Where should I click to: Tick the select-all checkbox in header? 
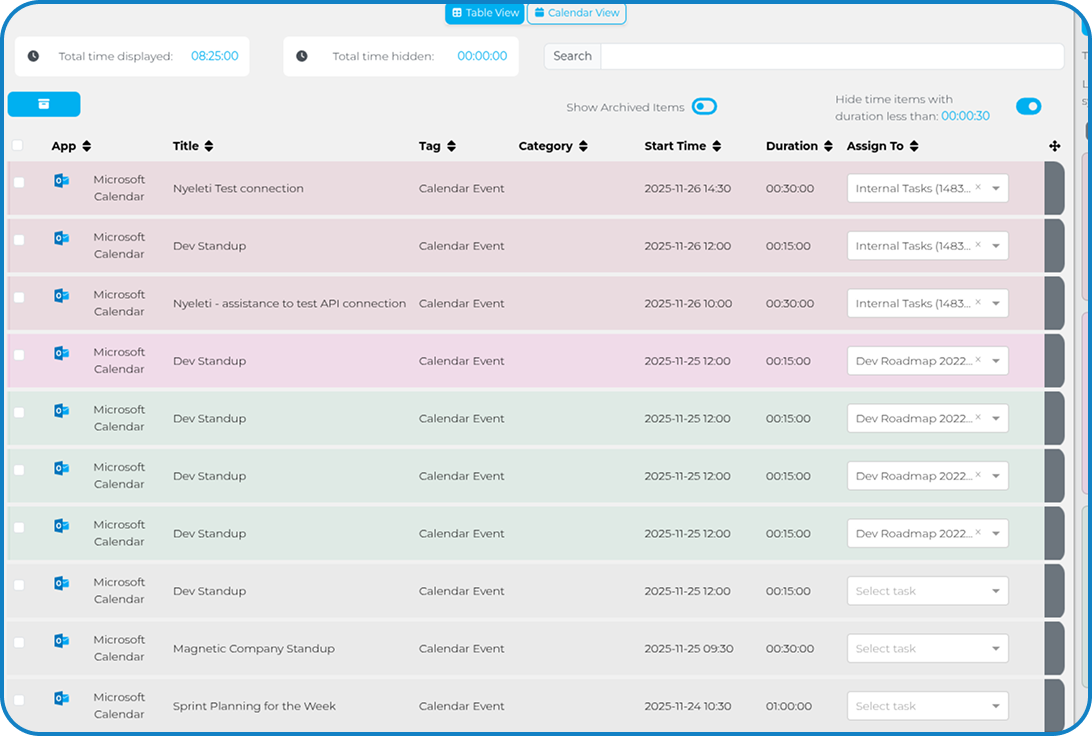pos(17,145)
